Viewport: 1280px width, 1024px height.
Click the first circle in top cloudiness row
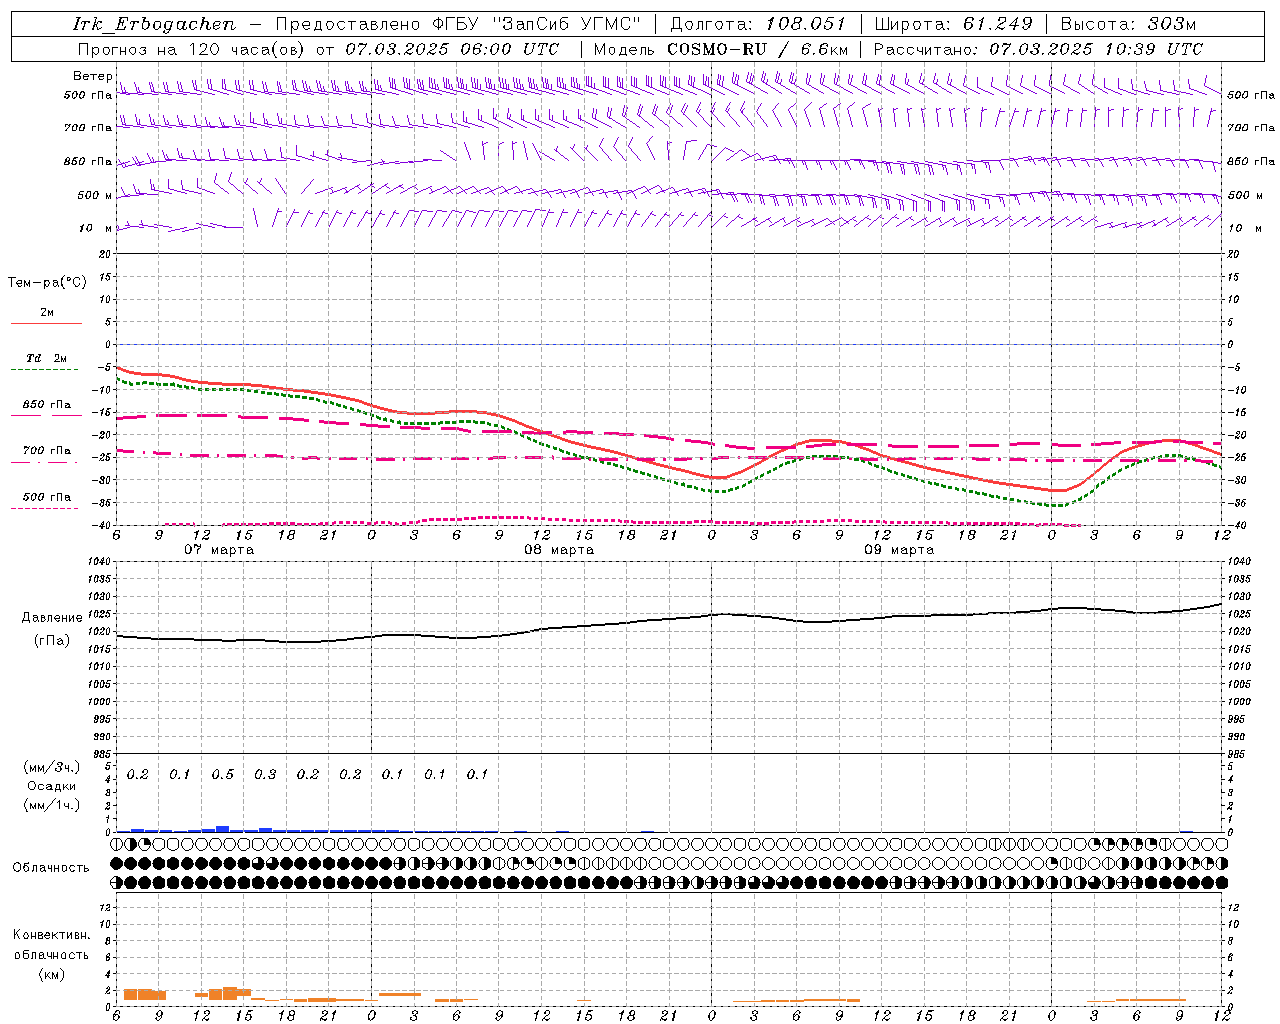(x=117, y=845)
